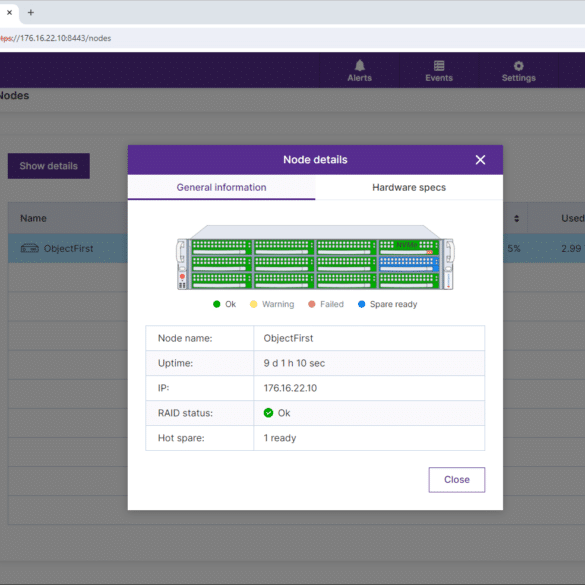
Task: Select the General information tab
Action: tap(221, 187)
